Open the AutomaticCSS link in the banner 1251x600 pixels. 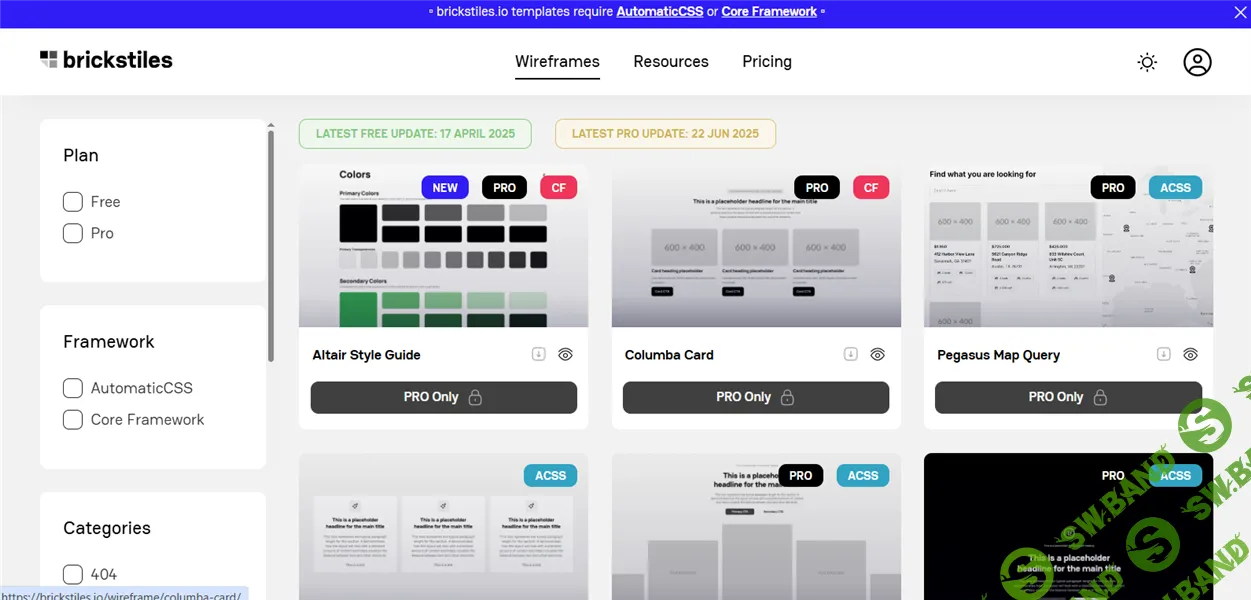coord(659,12)
